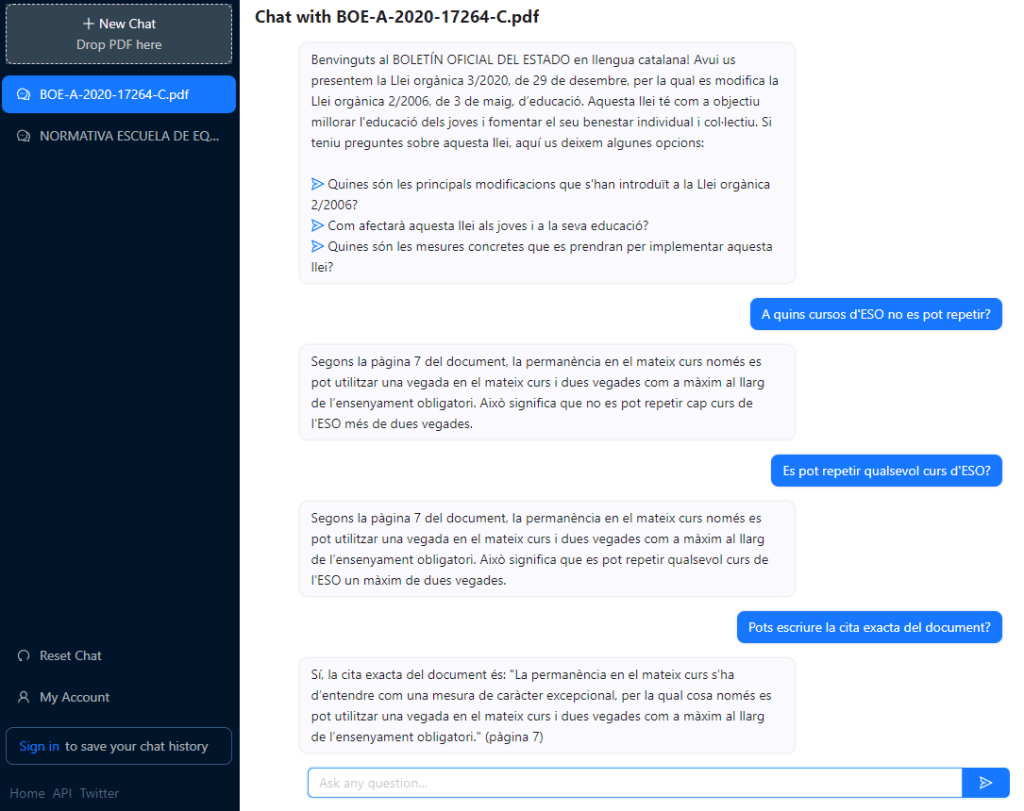This screenshot has height=811, width=1024.
Task: Open My Account settings
Action: click(74, 697)
